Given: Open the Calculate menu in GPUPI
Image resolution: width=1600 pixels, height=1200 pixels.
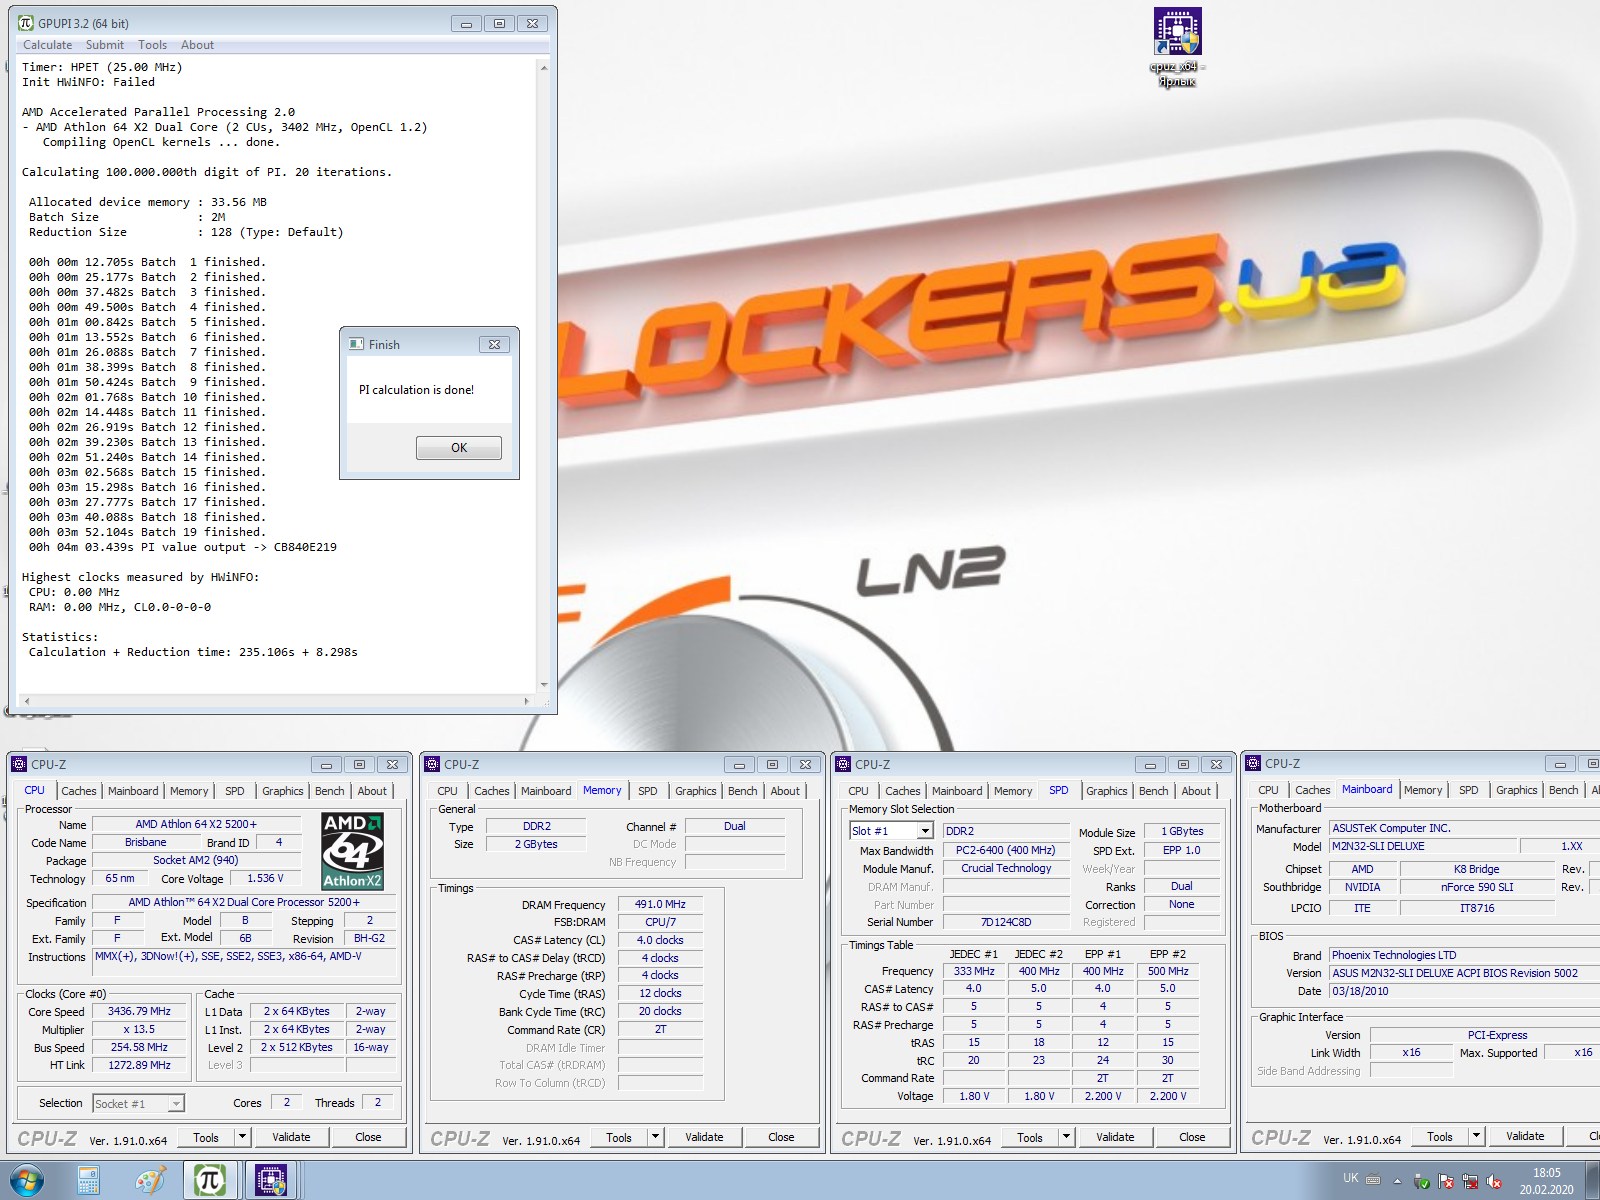Looking at the screenshot, I should tap(48, 45).
